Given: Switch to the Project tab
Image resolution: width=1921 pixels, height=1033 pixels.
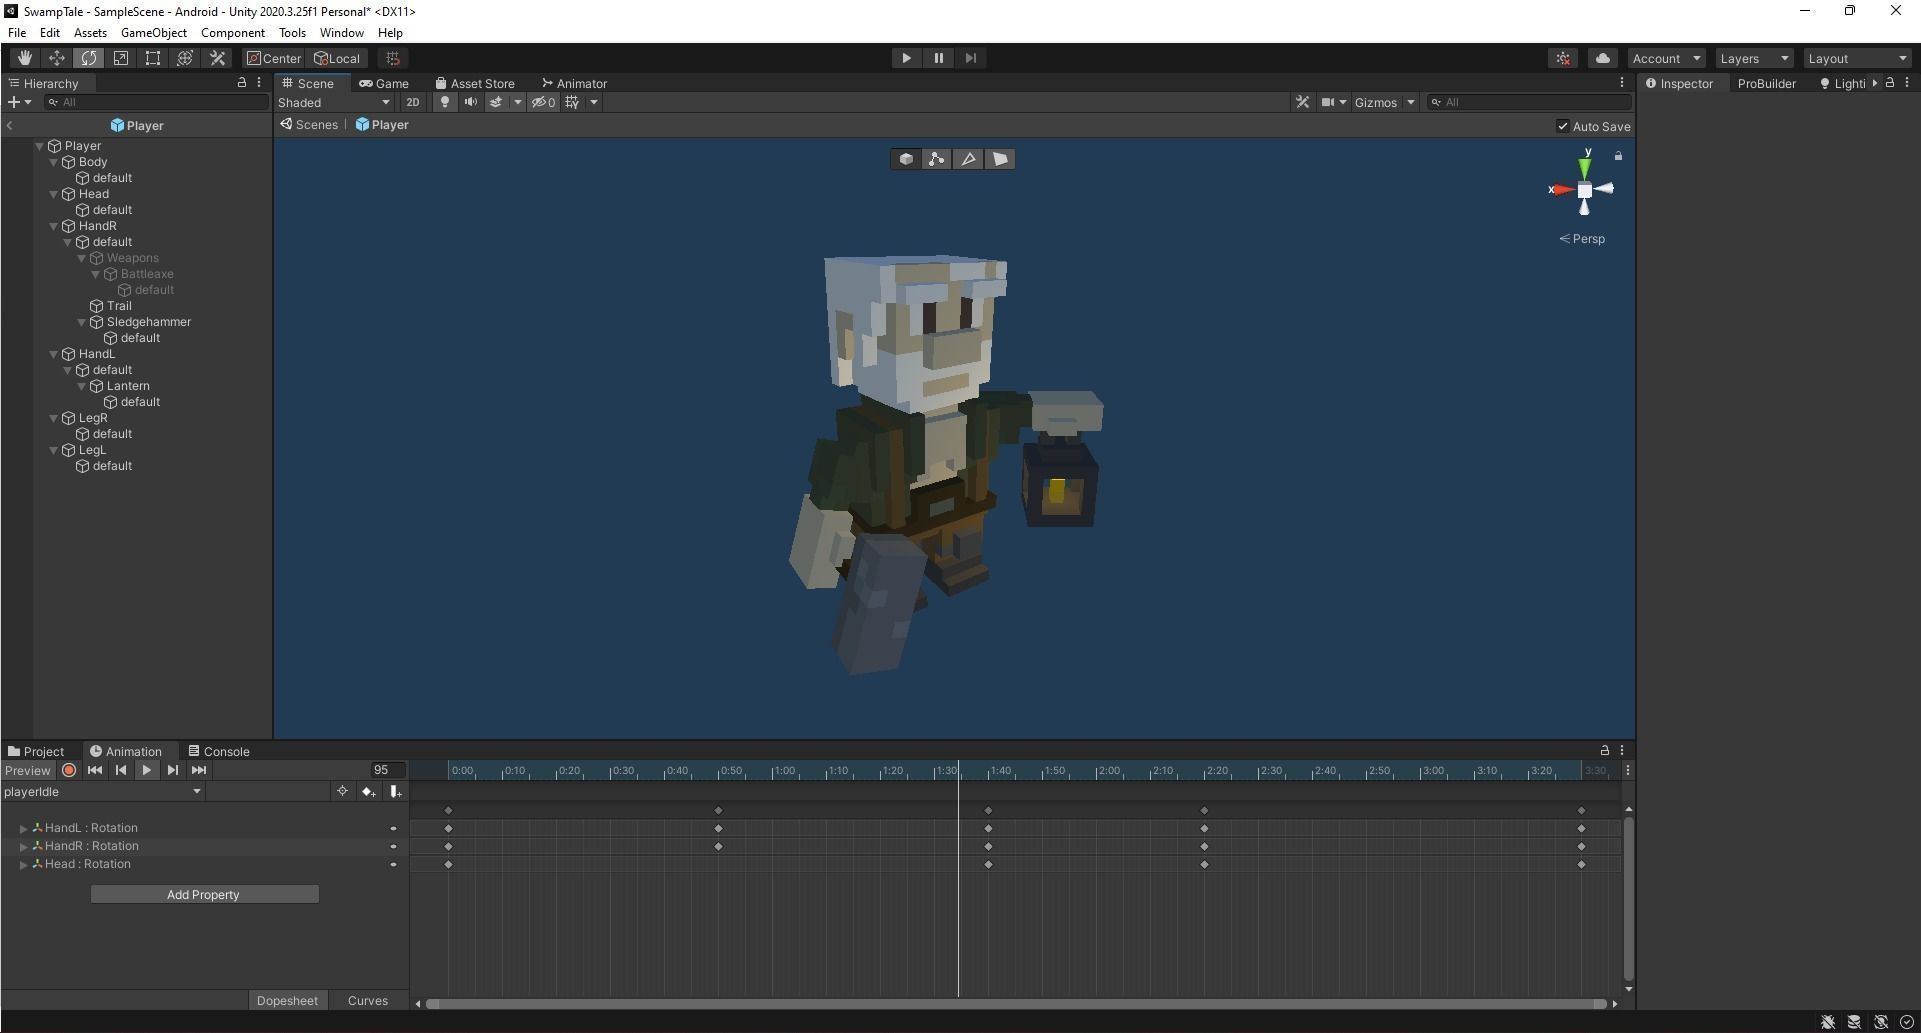Looking at the screenshot, I should point(35,751).
